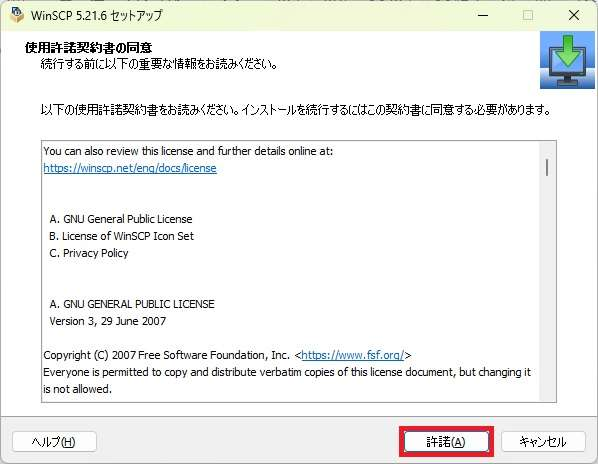Screen dimensions: 598x464
Task: Open the winscp.net license docs link
Action: click(130, 168)
